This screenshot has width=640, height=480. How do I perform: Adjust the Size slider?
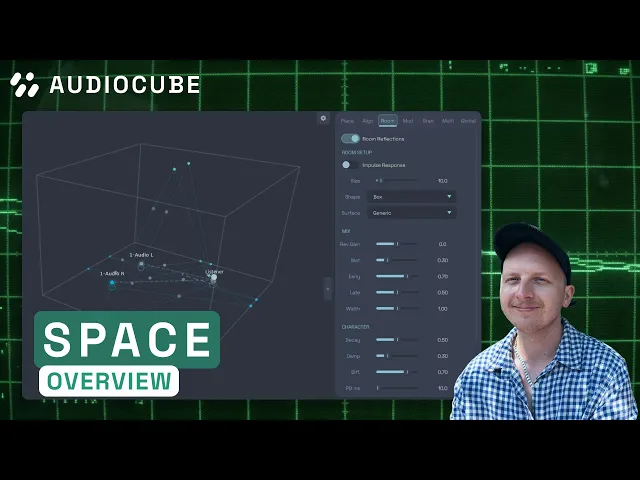click(397, 180)
